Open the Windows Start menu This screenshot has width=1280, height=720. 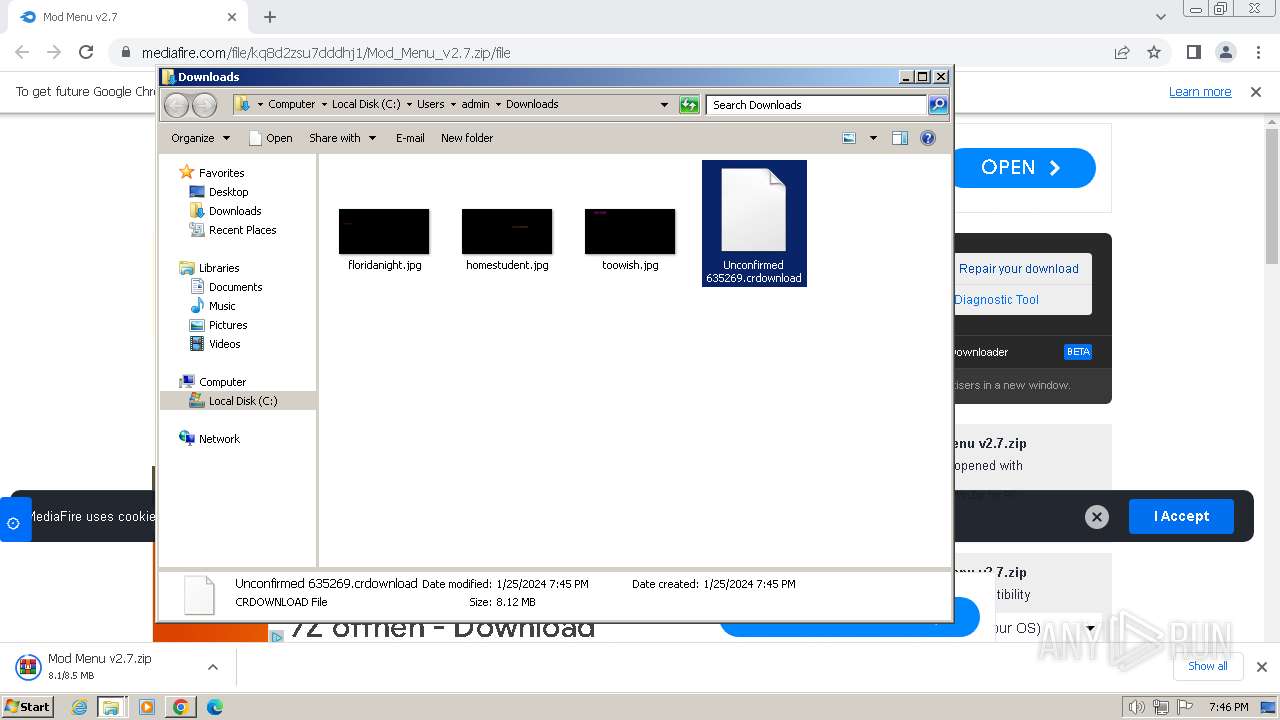pyautogui.click(x=28, y=707)
